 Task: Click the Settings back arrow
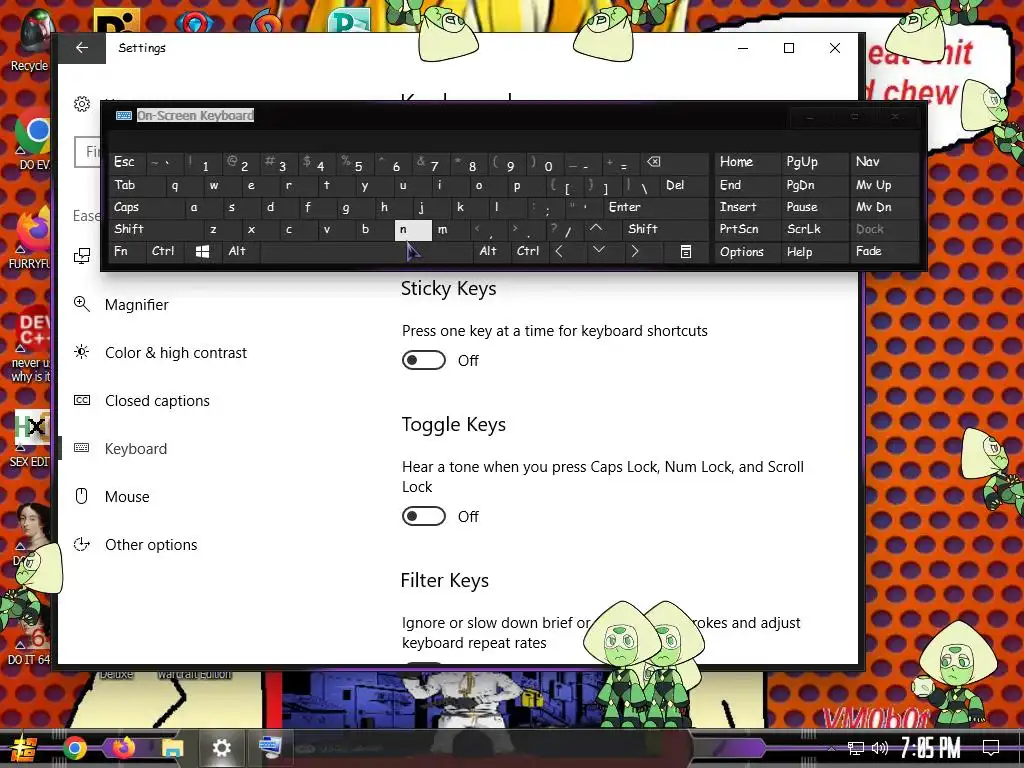coord(82,48)
